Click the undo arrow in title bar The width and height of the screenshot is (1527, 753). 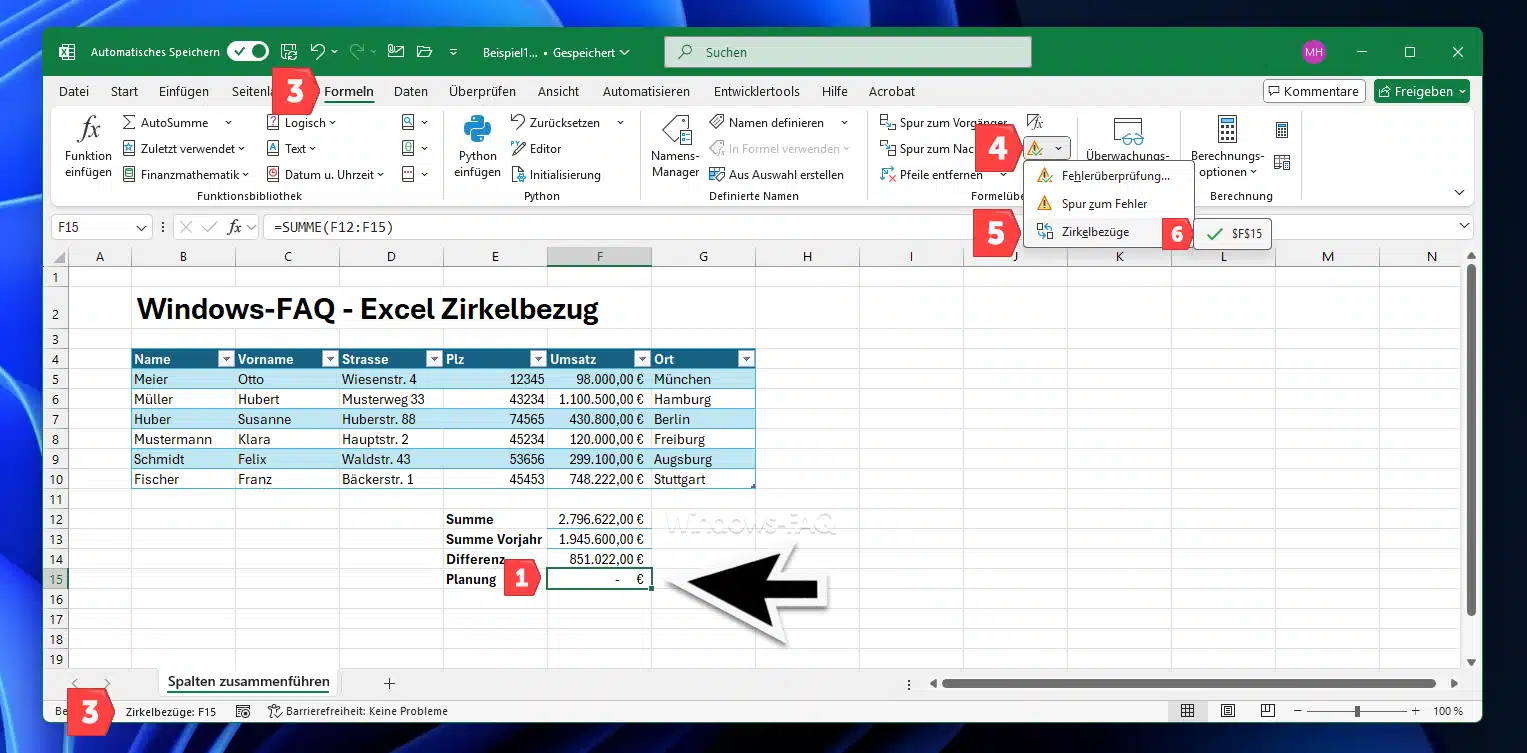317,52
